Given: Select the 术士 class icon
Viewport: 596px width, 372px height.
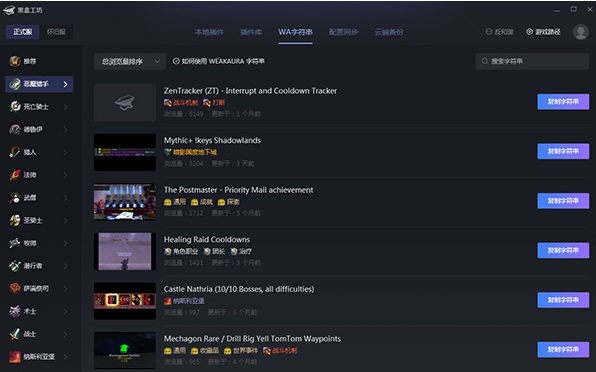Looking at the screenshot, I should [x=15, y=311].
